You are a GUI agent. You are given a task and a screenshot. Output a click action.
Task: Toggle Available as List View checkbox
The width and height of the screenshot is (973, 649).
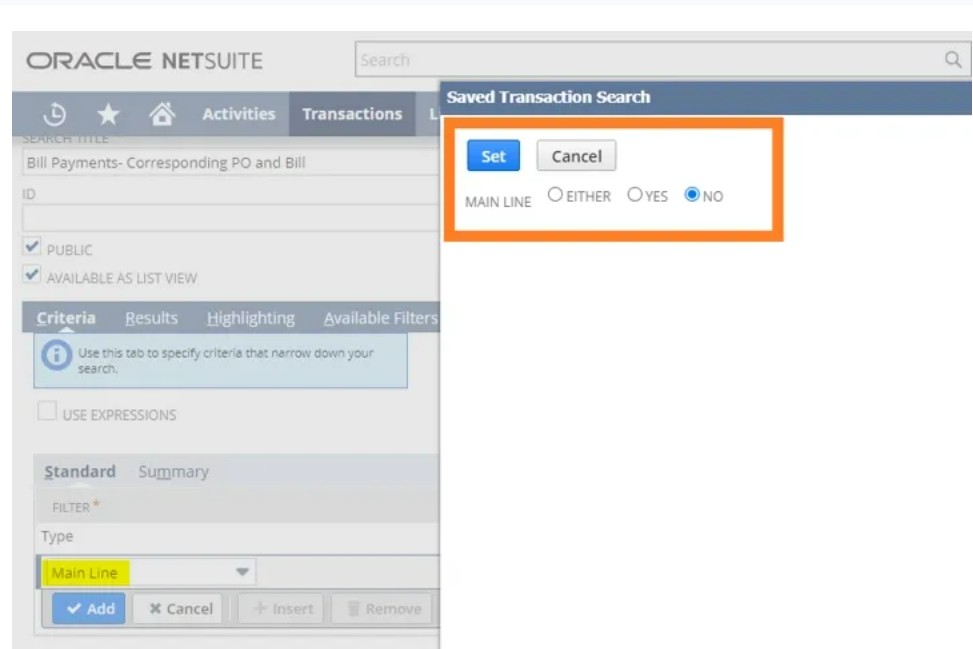(32, 274)
